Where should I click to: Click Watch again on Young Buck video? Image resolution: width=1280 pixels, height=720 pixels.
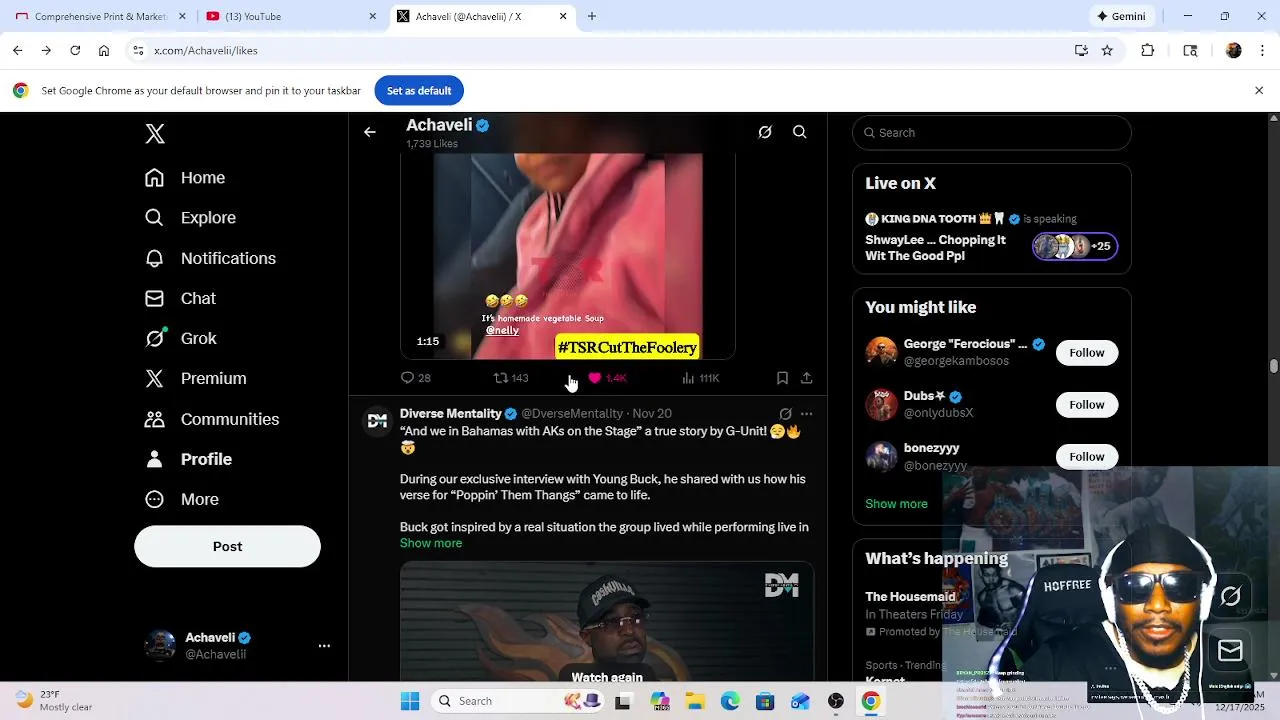[x=607, y=677]
